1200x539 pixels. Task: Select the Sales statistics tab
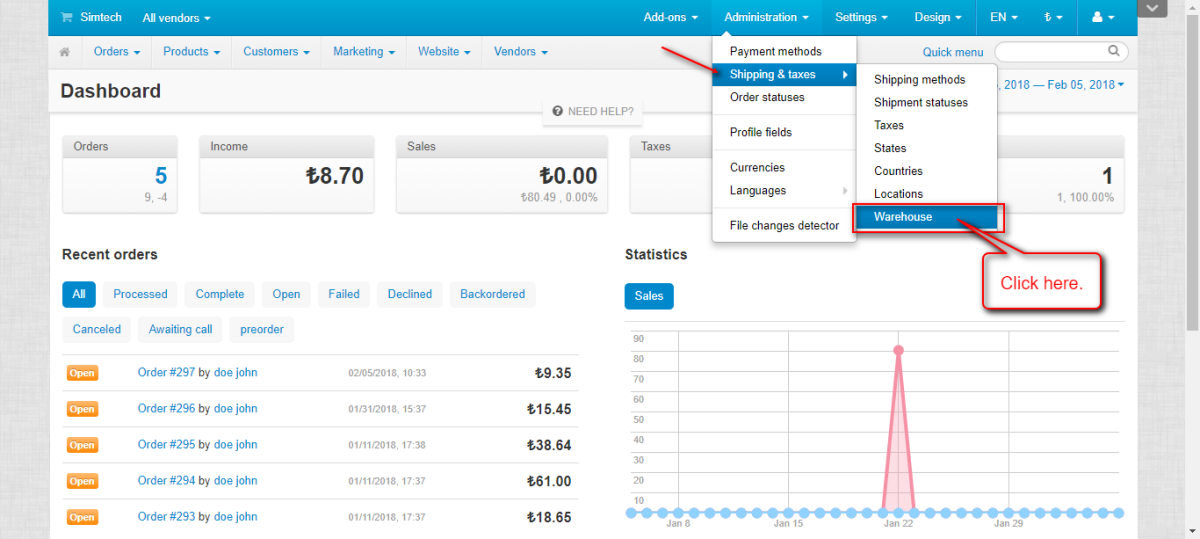[649, 296]
